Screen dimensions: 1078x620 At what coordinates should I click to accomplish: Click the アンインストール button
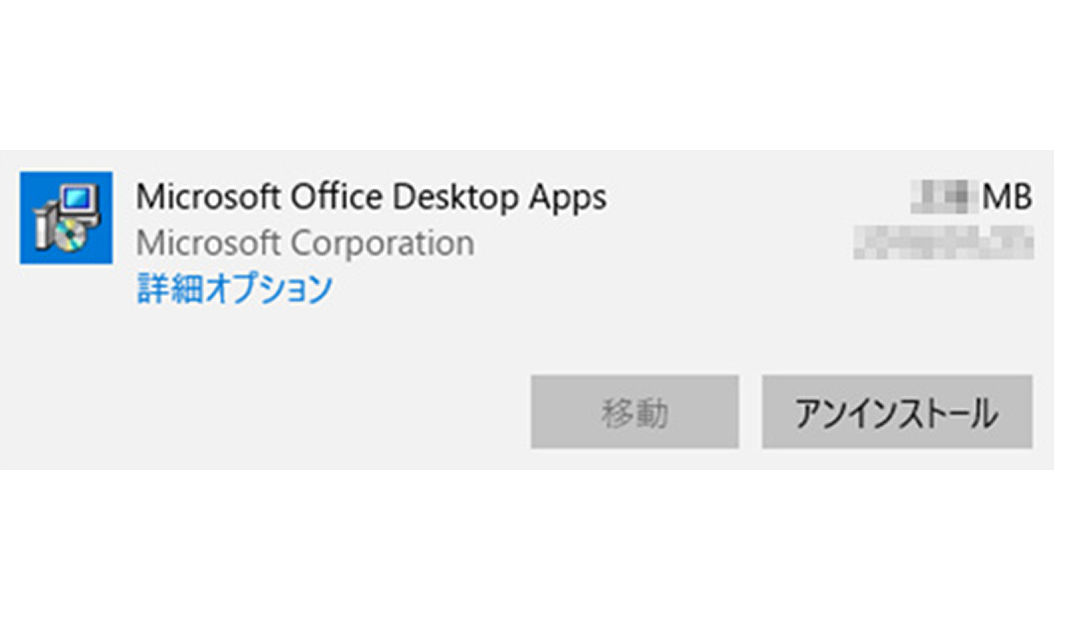pyautogui.click(x=896, y=412)
